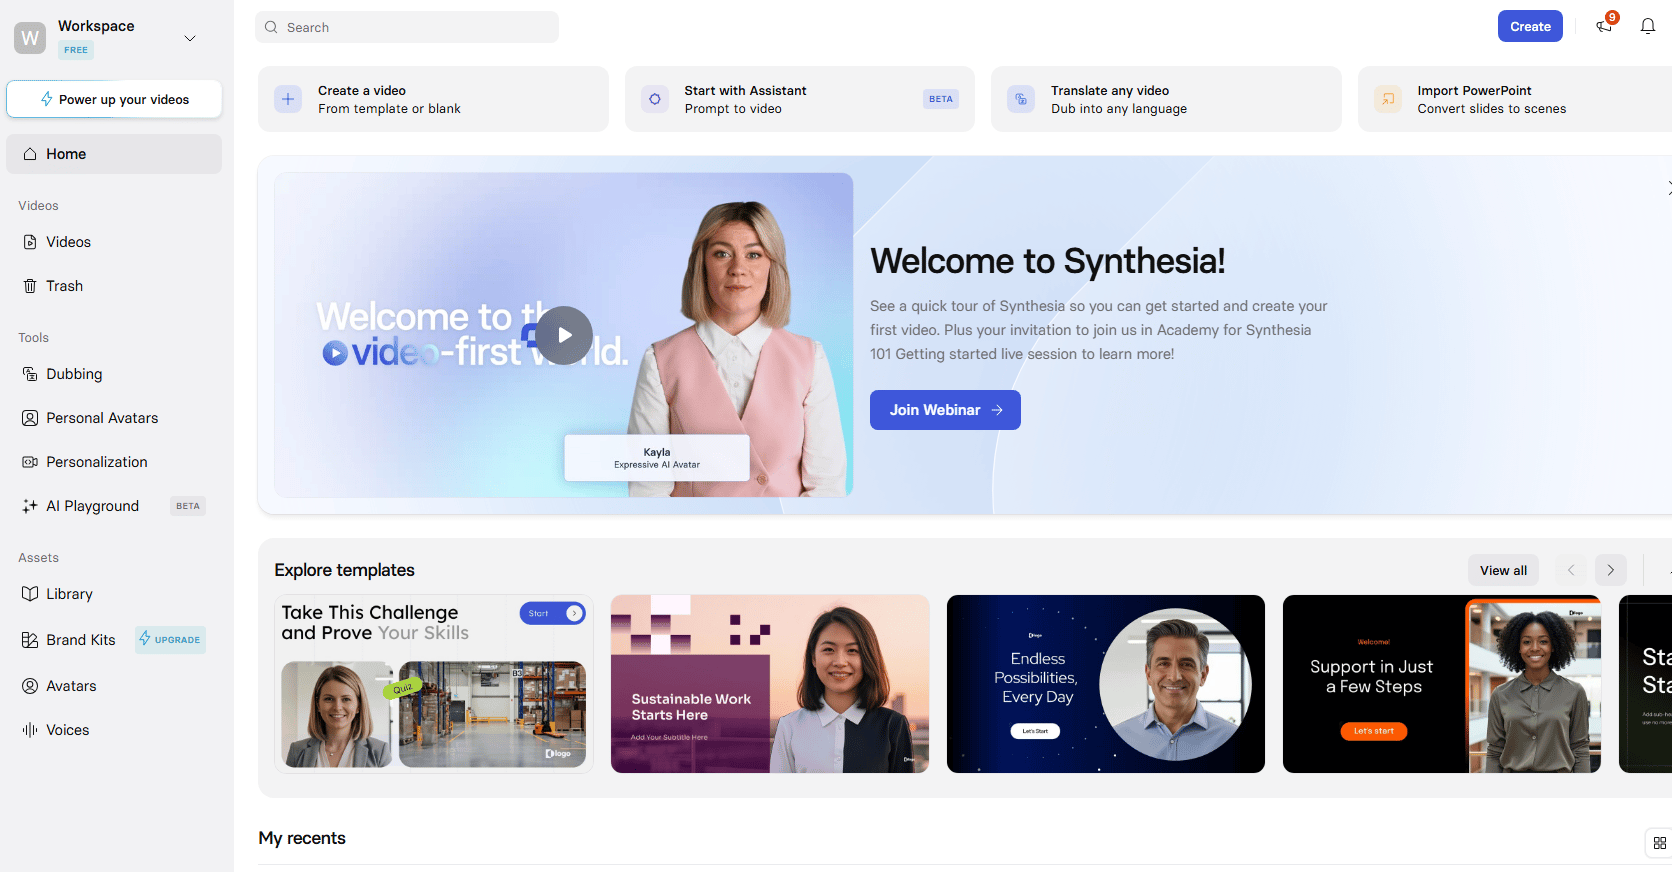Click Power up your videos button

[x=114, y=99]
